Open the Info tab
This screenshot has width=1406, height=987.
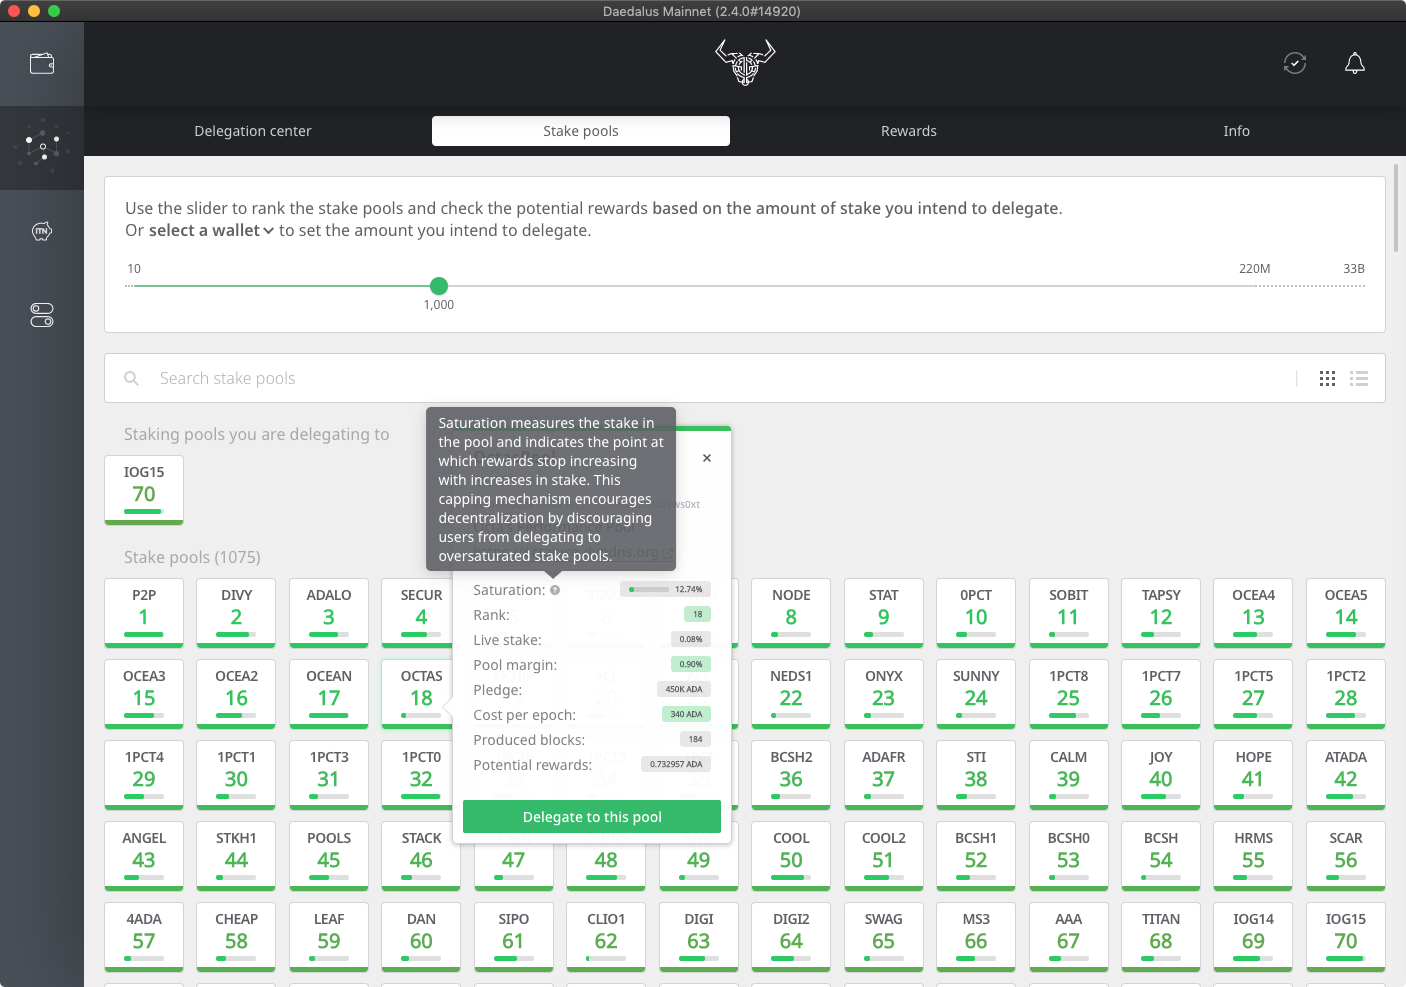click(x=1236, y=131)
